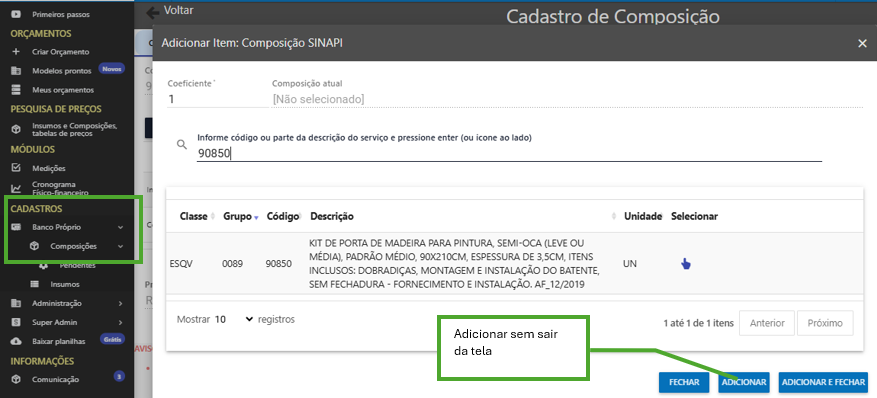Click the Cronograma Físico-financeiro chart icon
Screen dimensions: 877x398
pos(16,188)
